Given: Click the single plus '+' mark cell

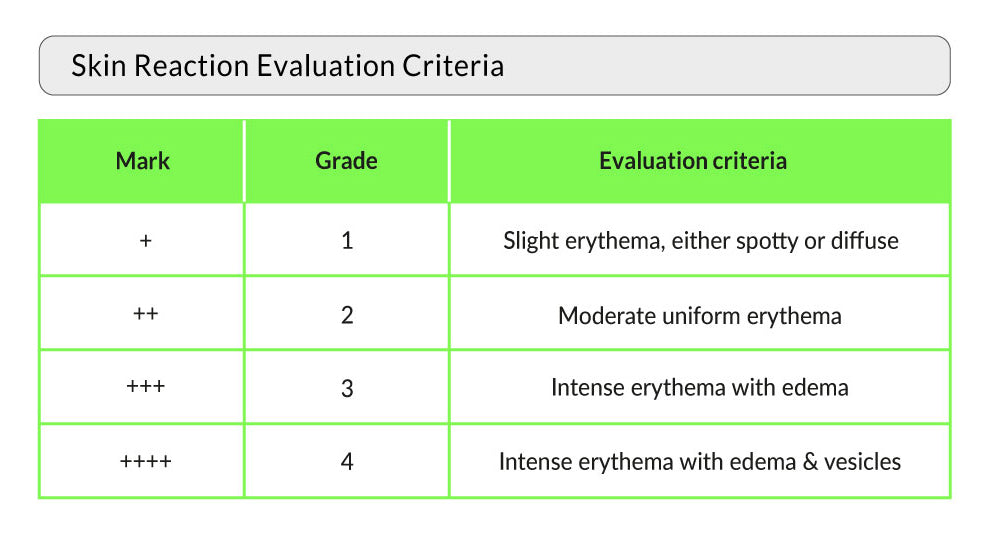Looking at the screenshot, I should click(146, 241).
